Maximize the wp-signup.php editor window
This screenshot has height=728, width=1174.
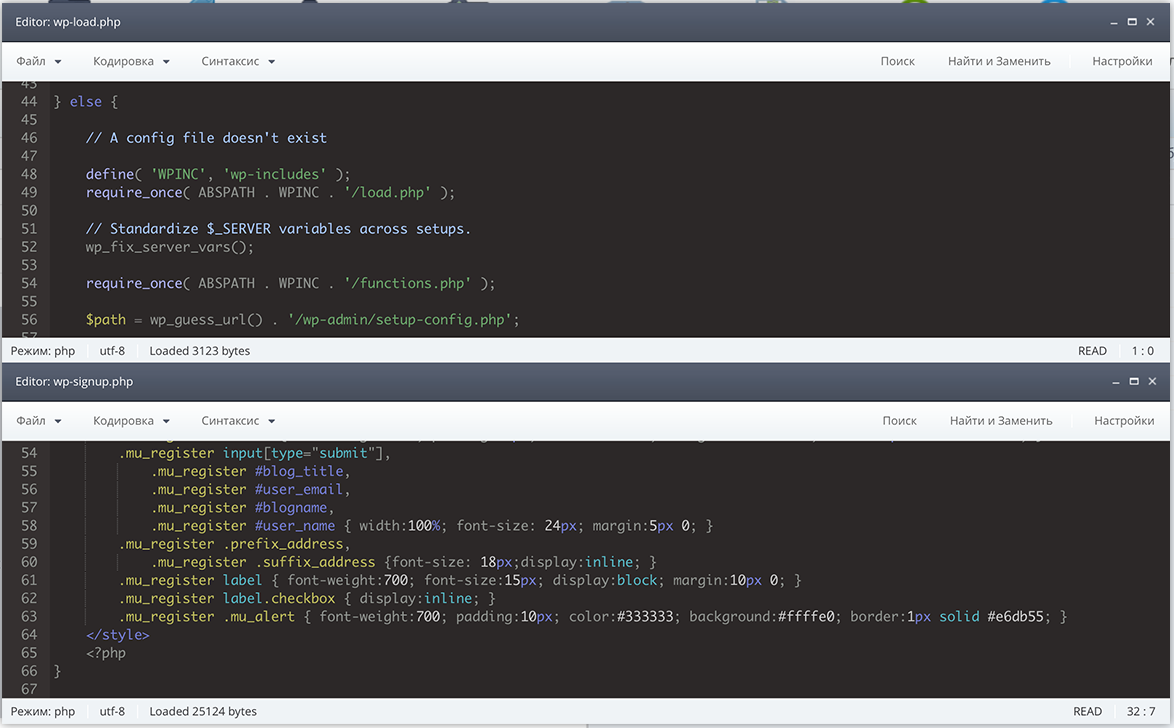[x=1133, y=382]
